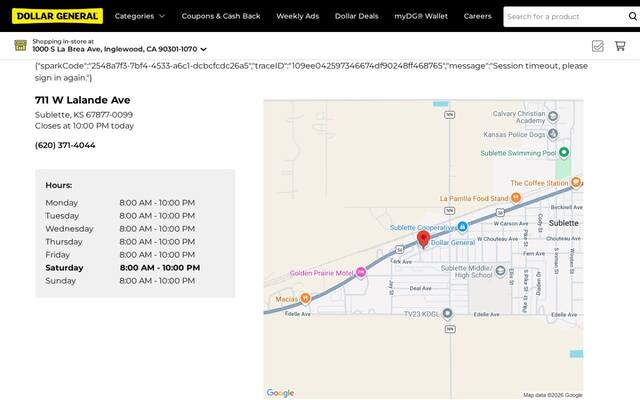
Task: Click Macias restaurant marker icon
Action: [305, 298]
